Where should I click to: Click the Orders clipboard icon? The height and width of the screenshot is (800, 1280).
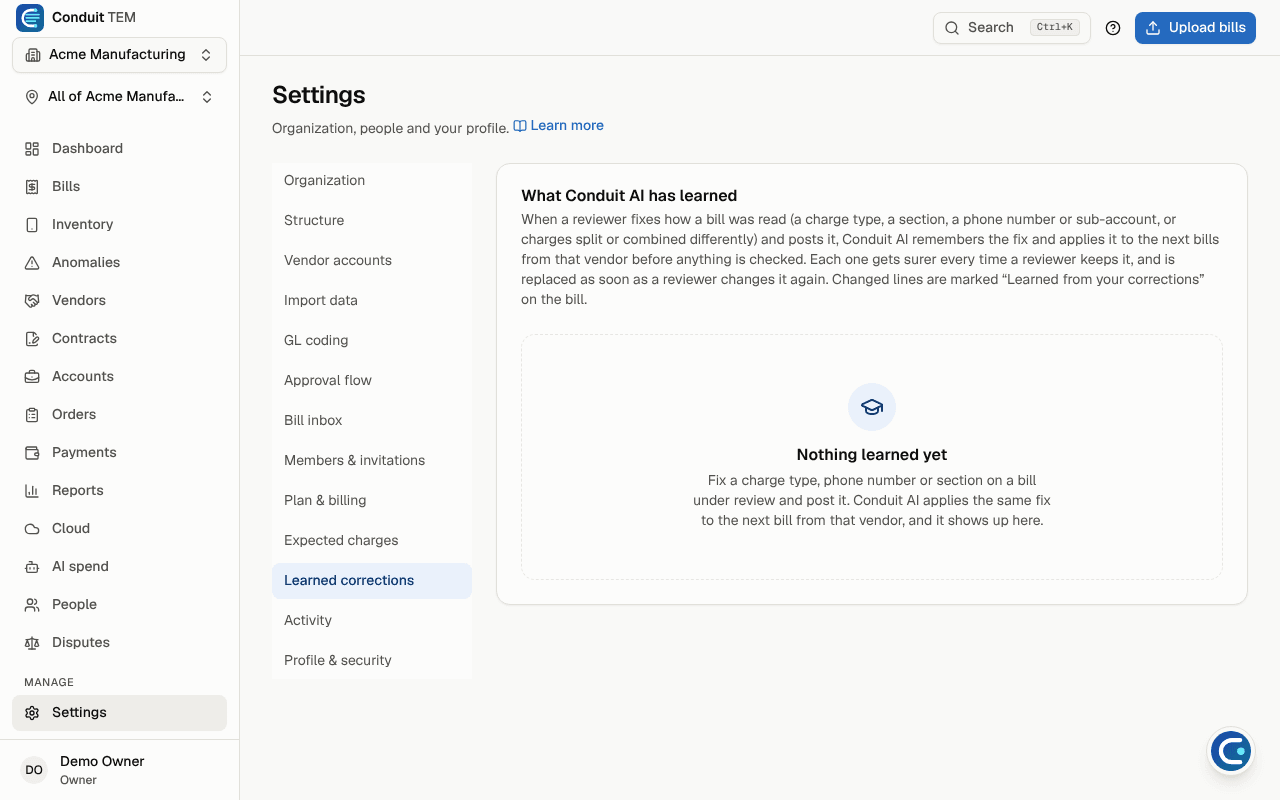32,414
